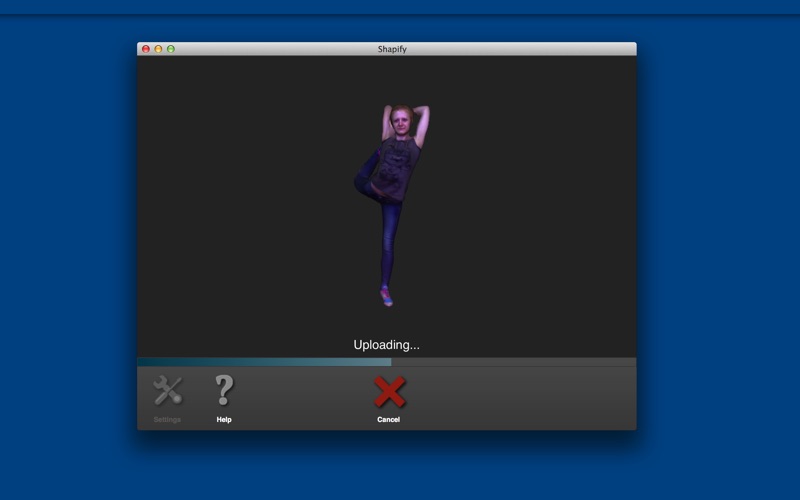The width and height of the screenshot is (800, 500).
Task: Click the filled portion of upload progress bar
Action: [263, 362]
